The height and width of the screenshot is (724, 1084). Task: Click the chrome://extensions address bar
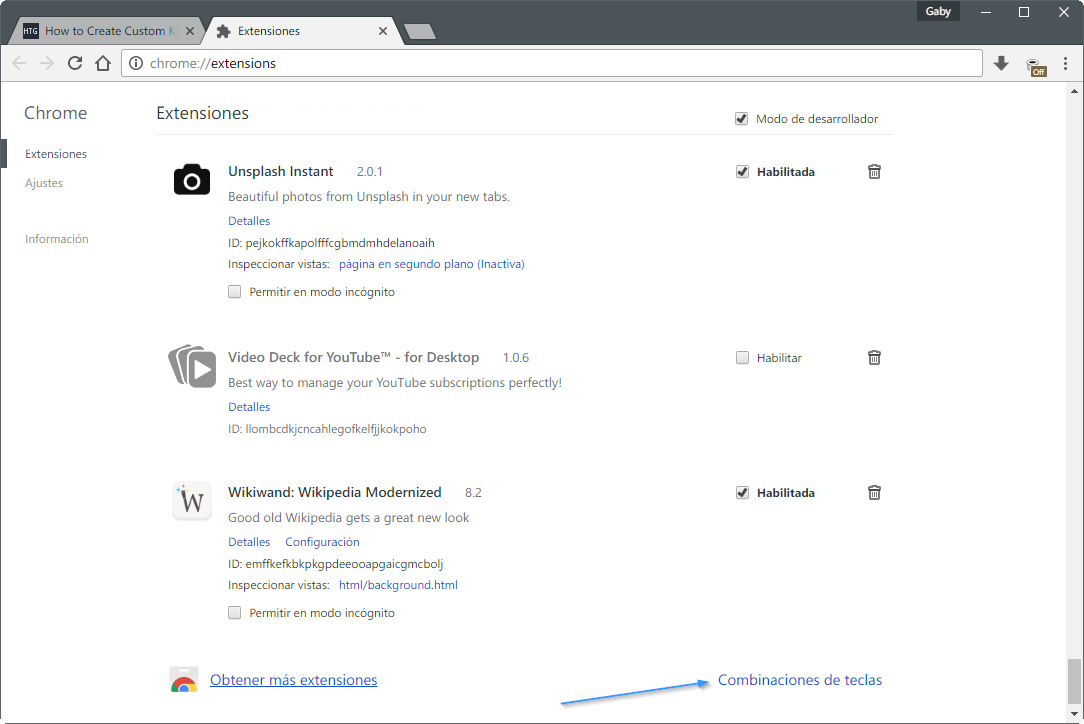[552, 63]
